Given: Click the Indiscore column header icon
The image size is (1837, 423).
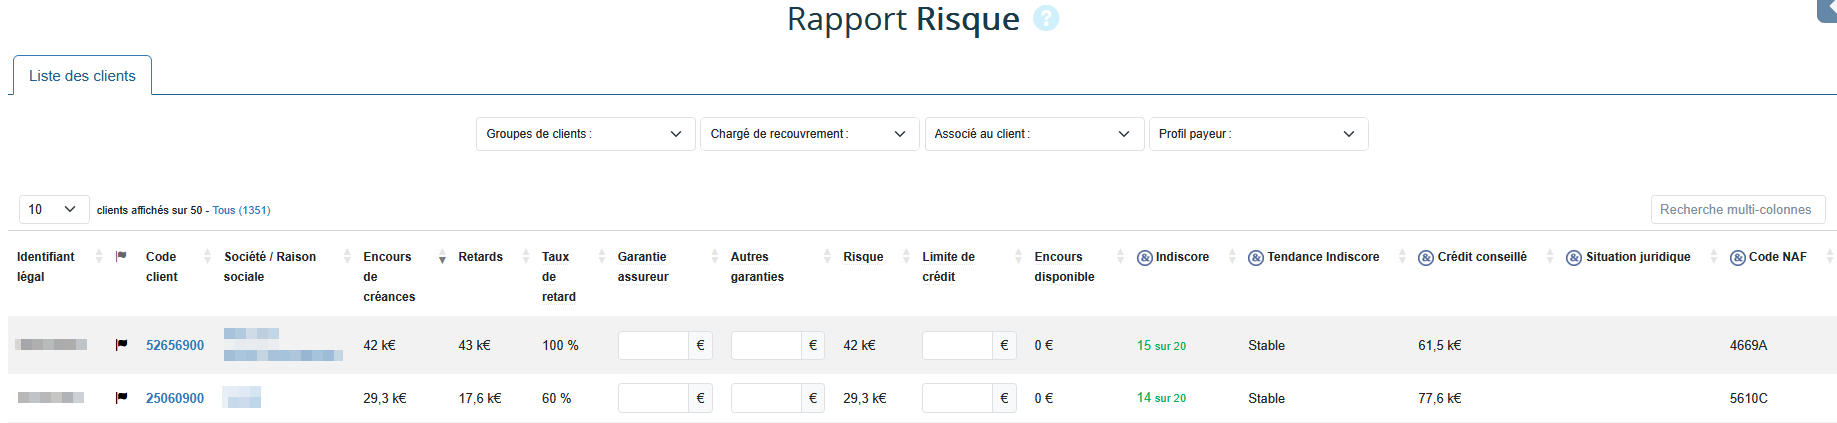Looking at the screenshot, I should pos(1145,258).
